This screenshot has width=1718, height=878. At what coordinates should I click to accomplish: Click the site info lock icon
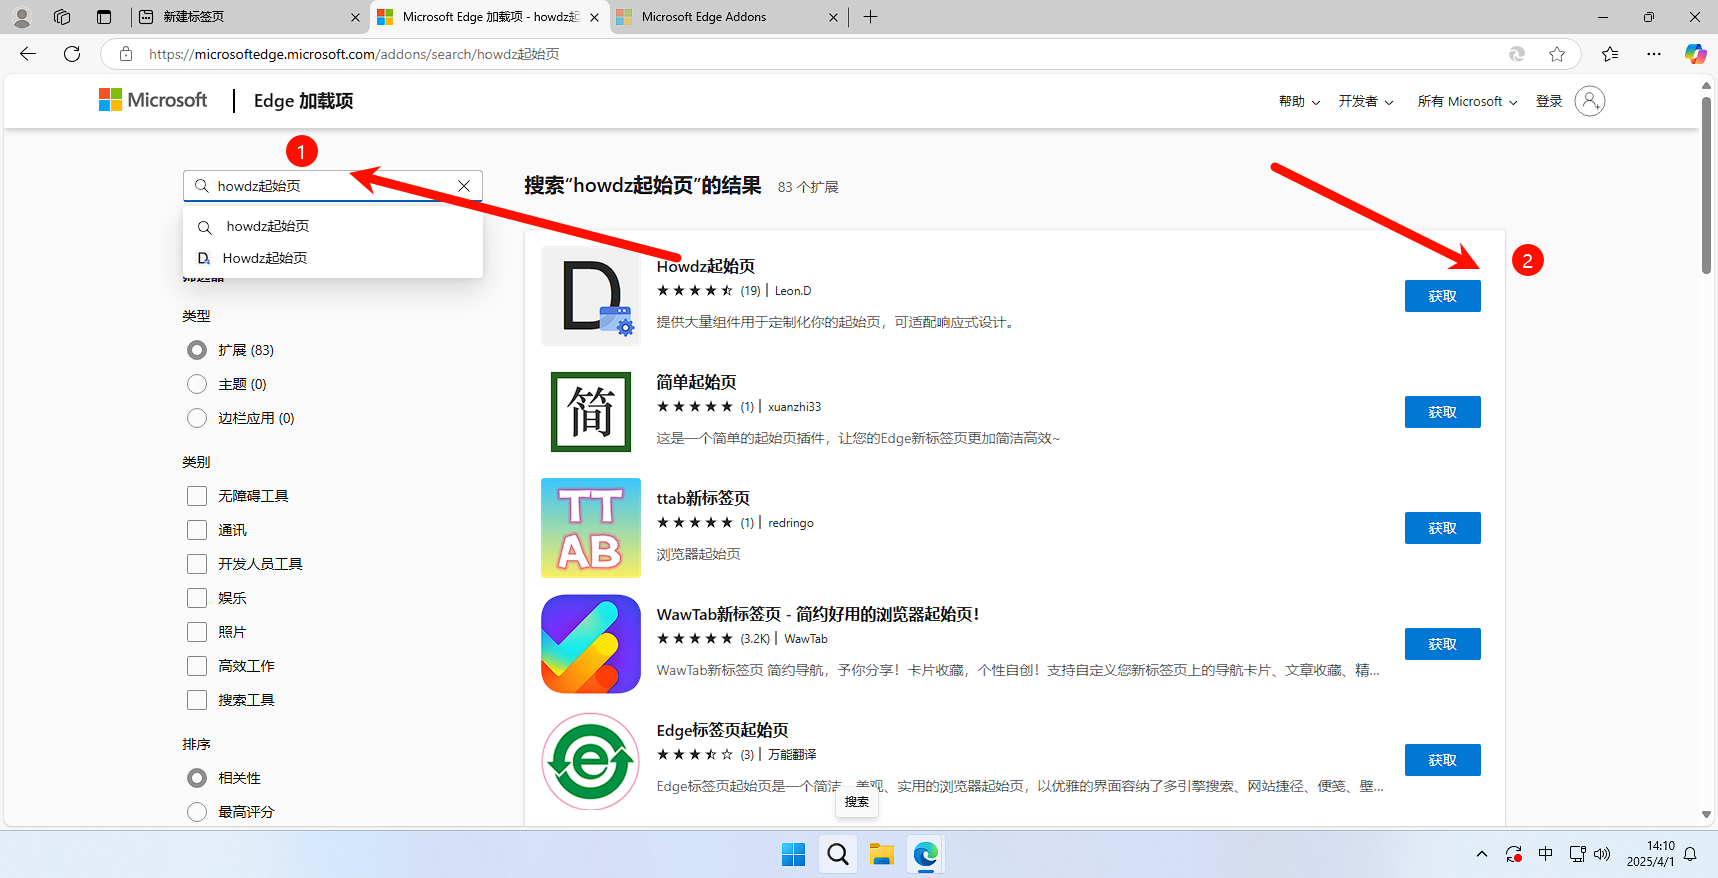(126, 54)
